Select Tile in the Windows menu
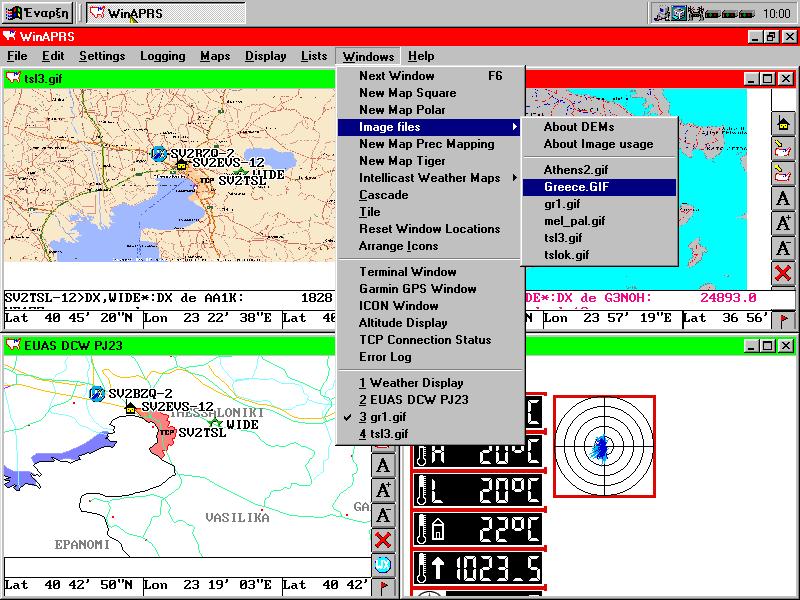This screenshot has width=800, height=600. pos(429,212)
